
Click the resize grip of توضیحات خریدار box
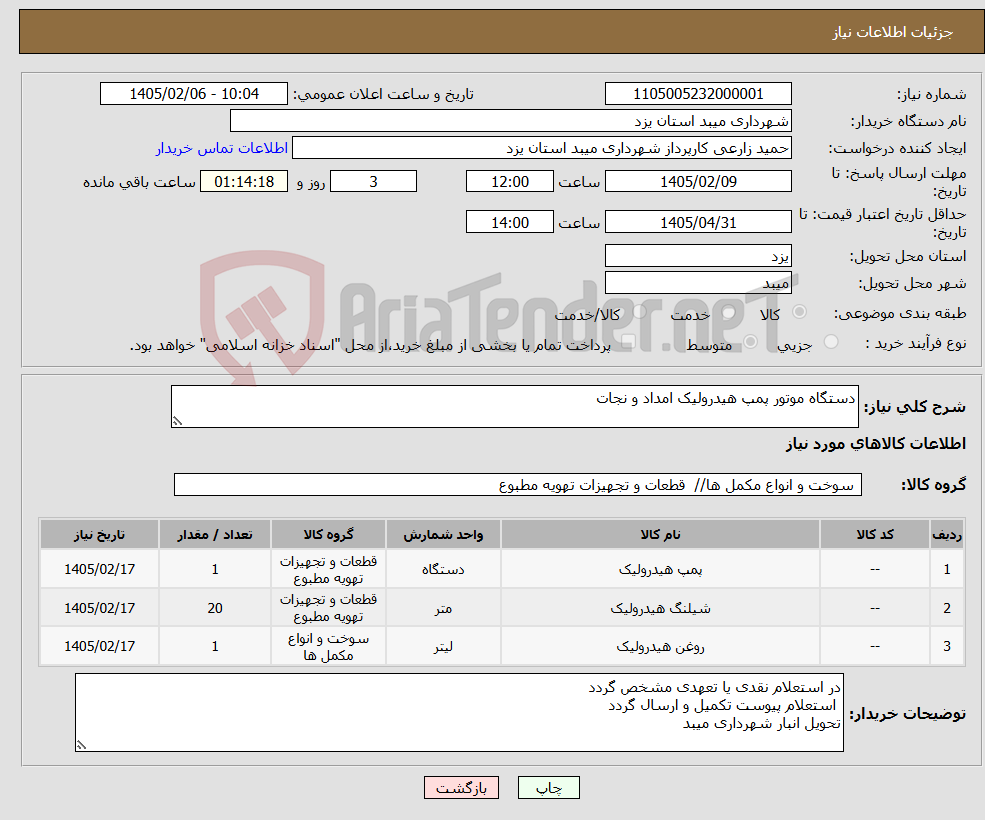pyautogui.click(x=81, y=745)
